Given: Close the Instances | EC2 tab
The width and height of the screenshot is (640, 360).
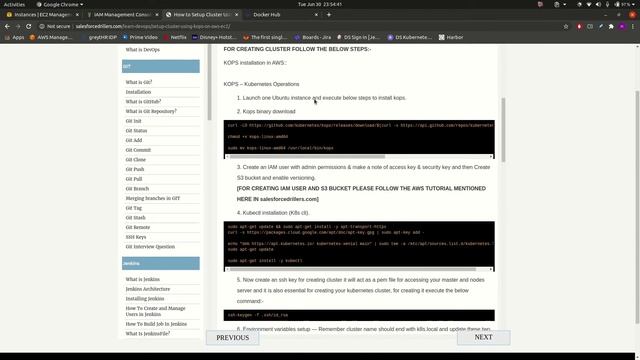Looking at the screenshot, I should [x=77, y=14].
